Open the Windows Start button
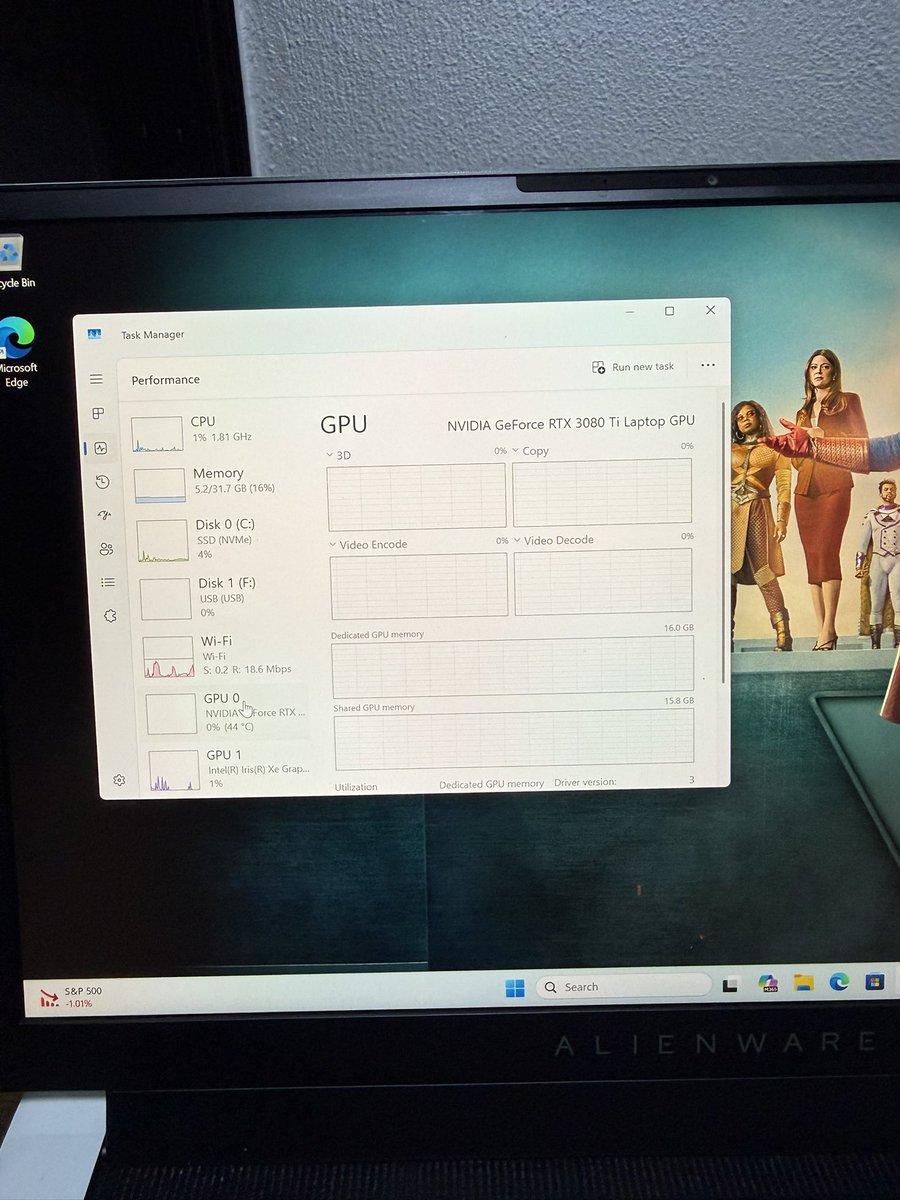Image resolution: width=900 pixels, height=1200 pixels. pos(515,988)
